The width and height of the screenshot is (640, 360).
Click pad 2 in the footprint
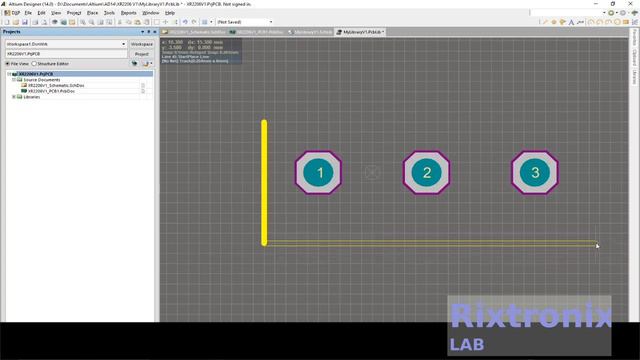click(x=427, y=173)
